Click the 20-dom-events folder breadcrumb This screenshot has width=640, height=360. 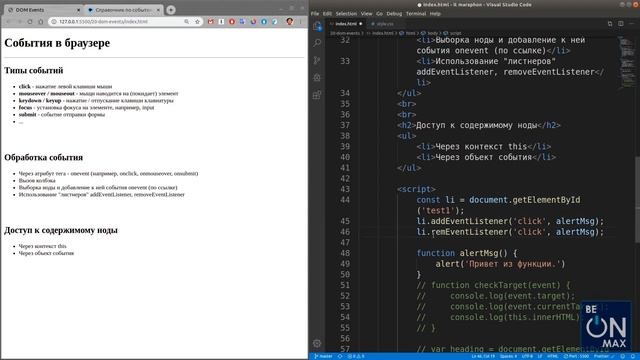[345, 33]
